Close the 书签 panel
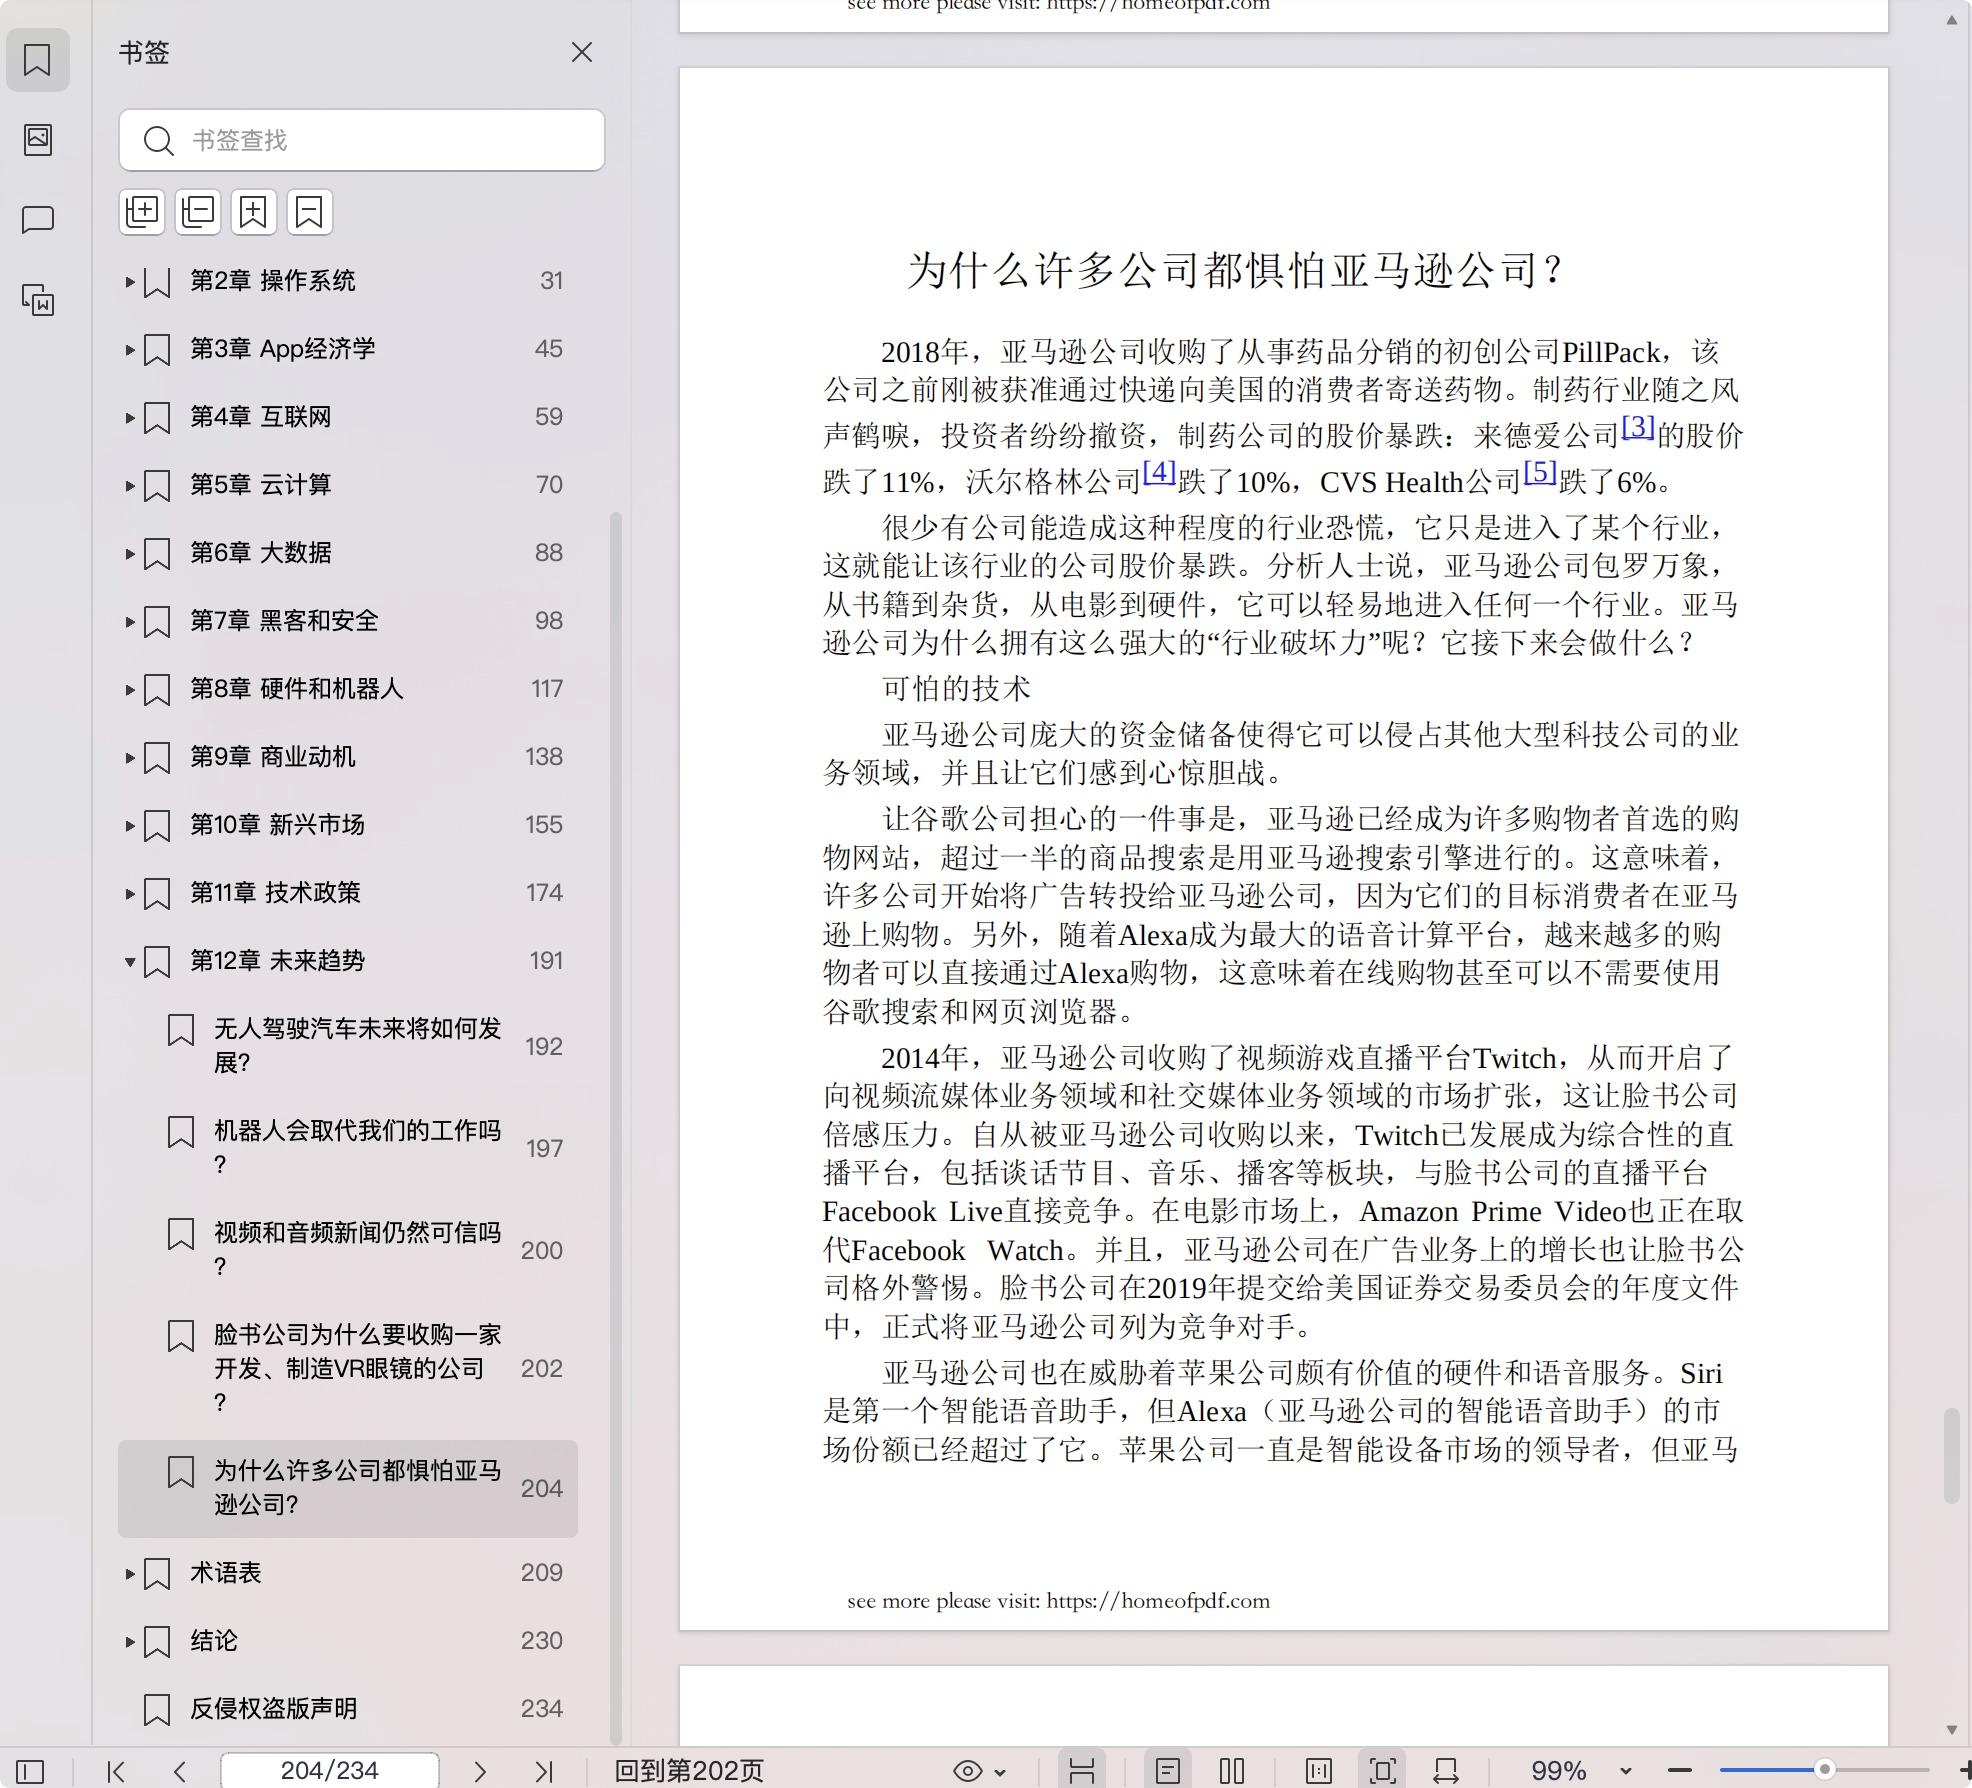Image resolution: width=1972 pixels, height=1788 pixels. [582, 52]
